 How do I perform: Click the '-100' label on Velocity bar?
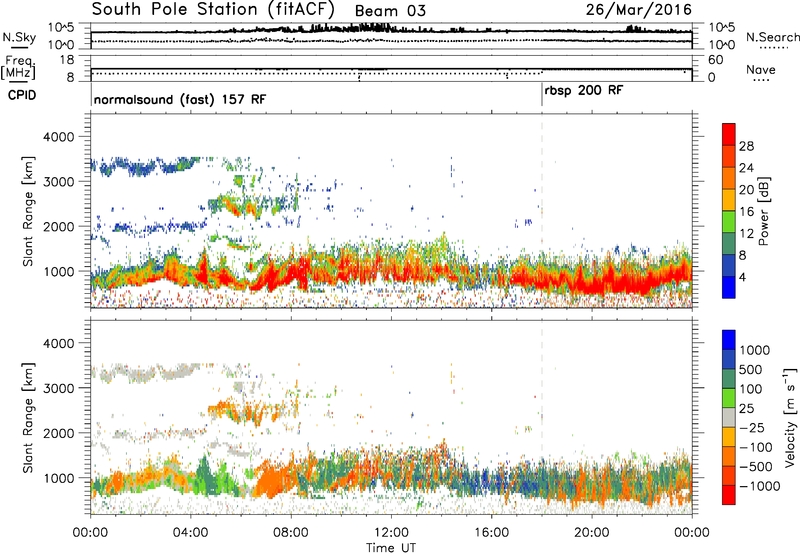756,447
